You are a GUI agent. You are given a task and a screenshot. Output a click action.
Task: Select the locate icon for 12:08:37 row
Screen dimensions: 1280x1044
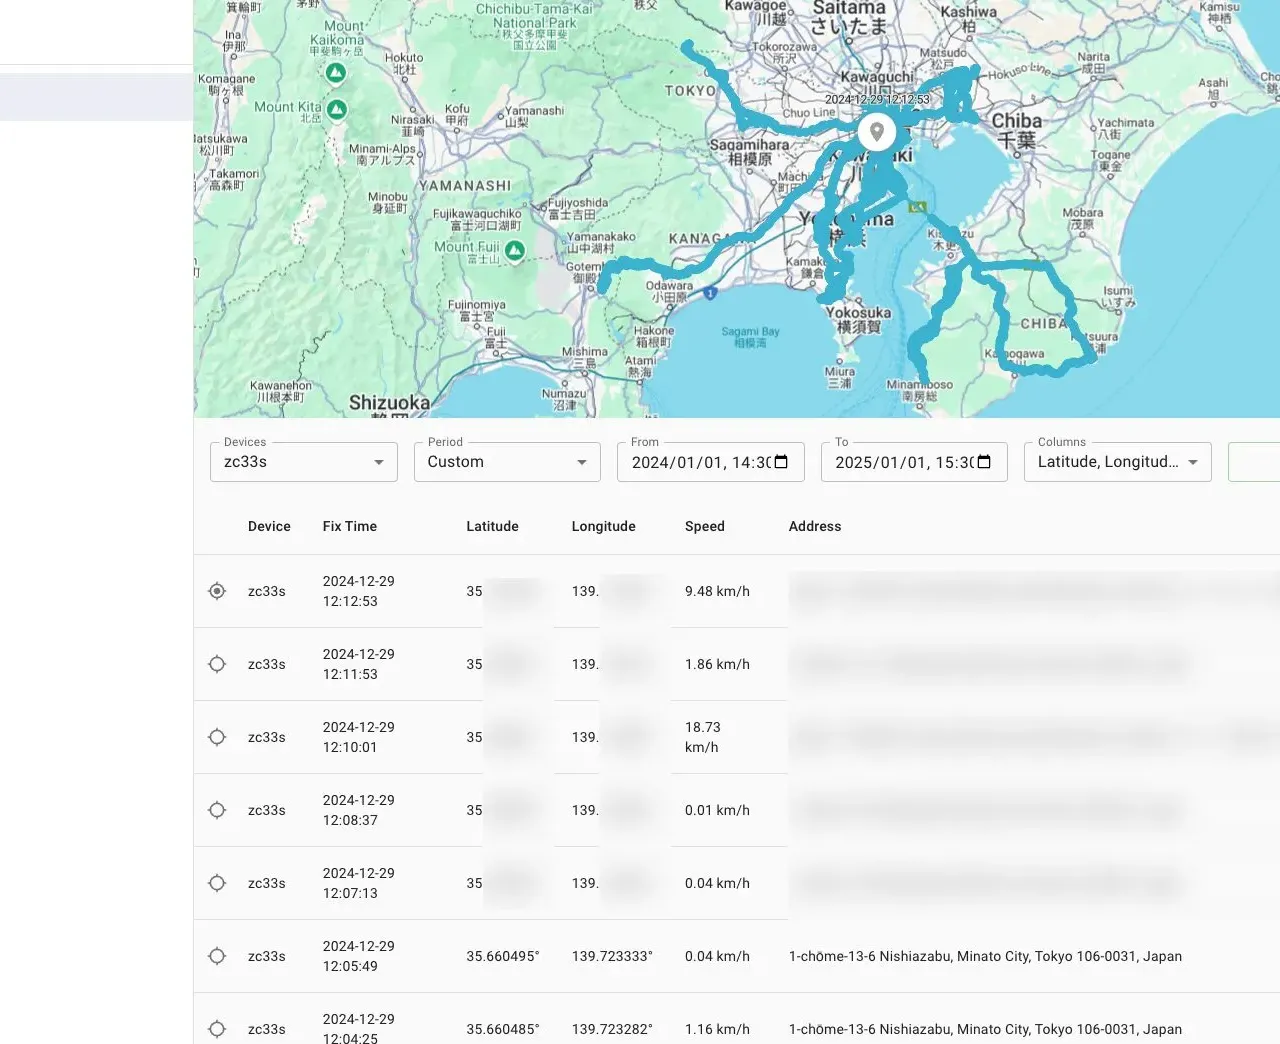coord(217,810)
